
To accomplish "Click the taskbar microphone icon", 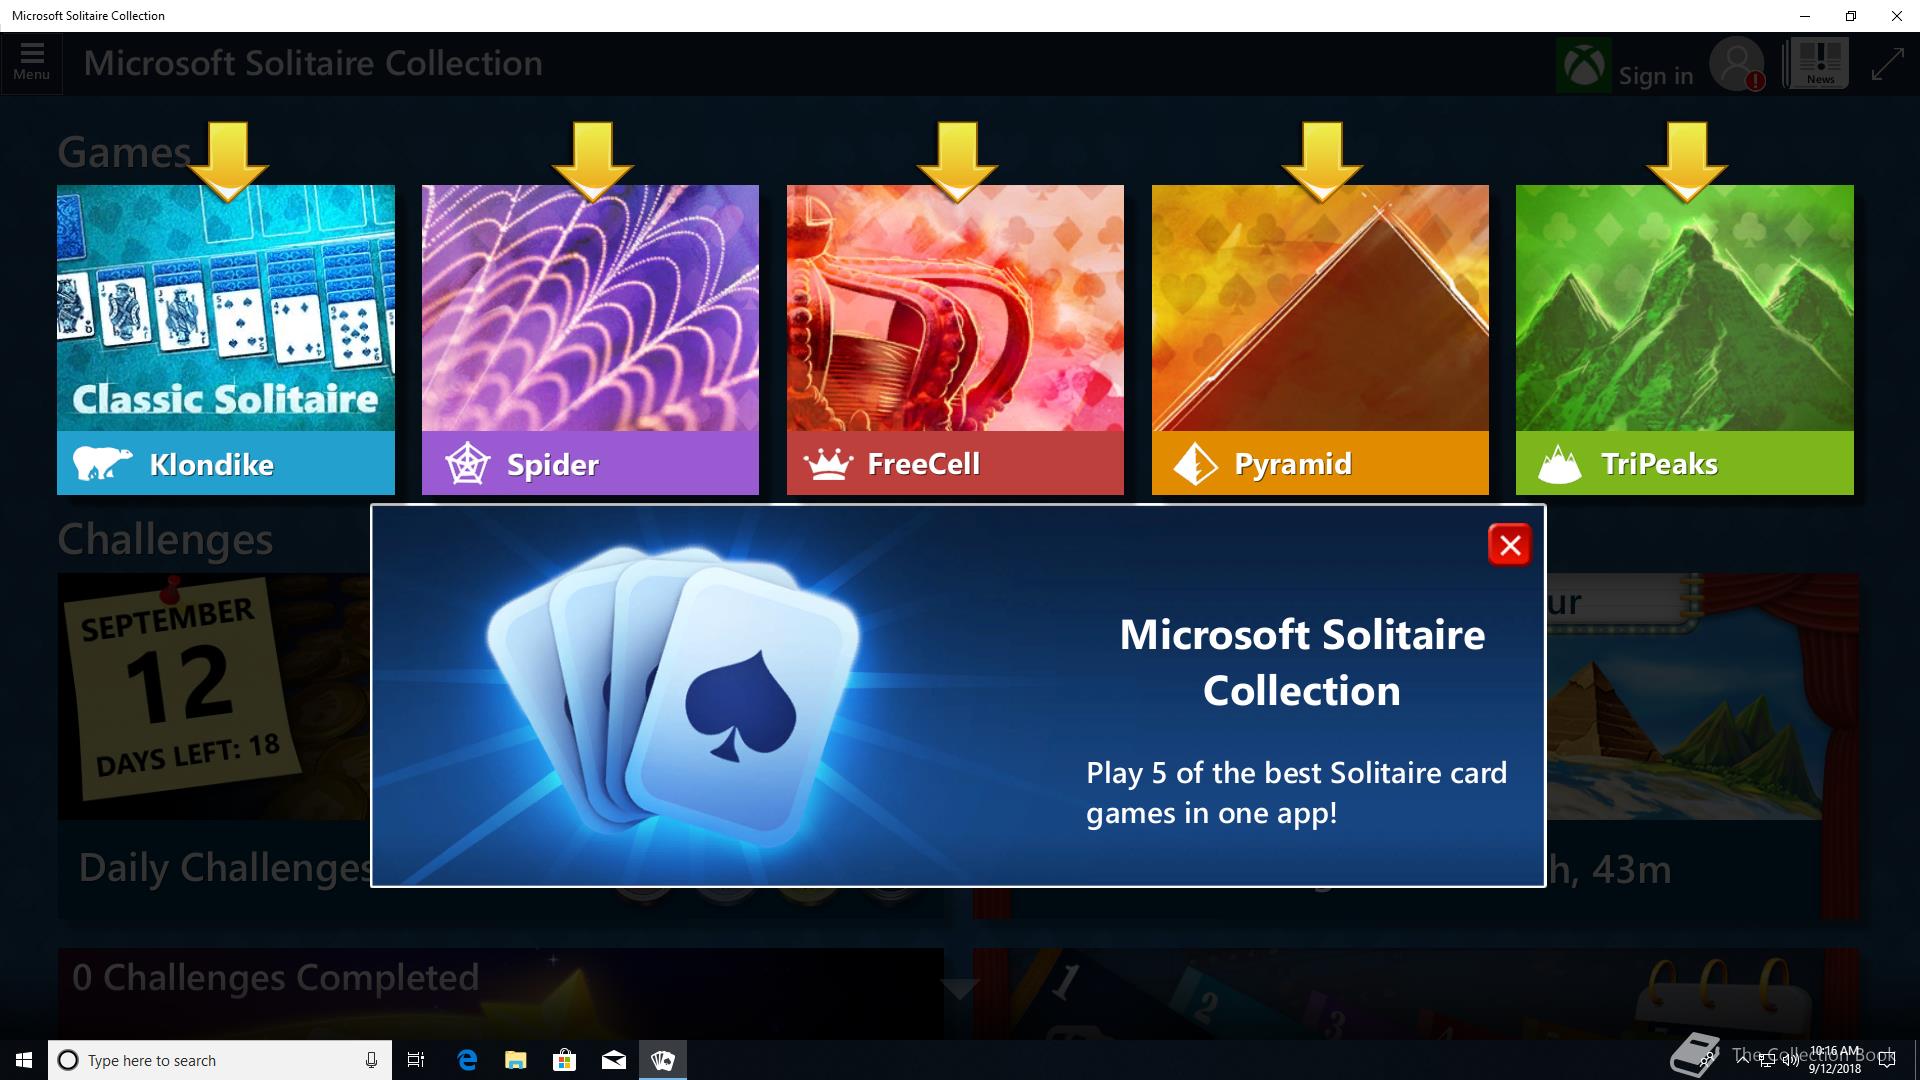I will point(371,1060).
